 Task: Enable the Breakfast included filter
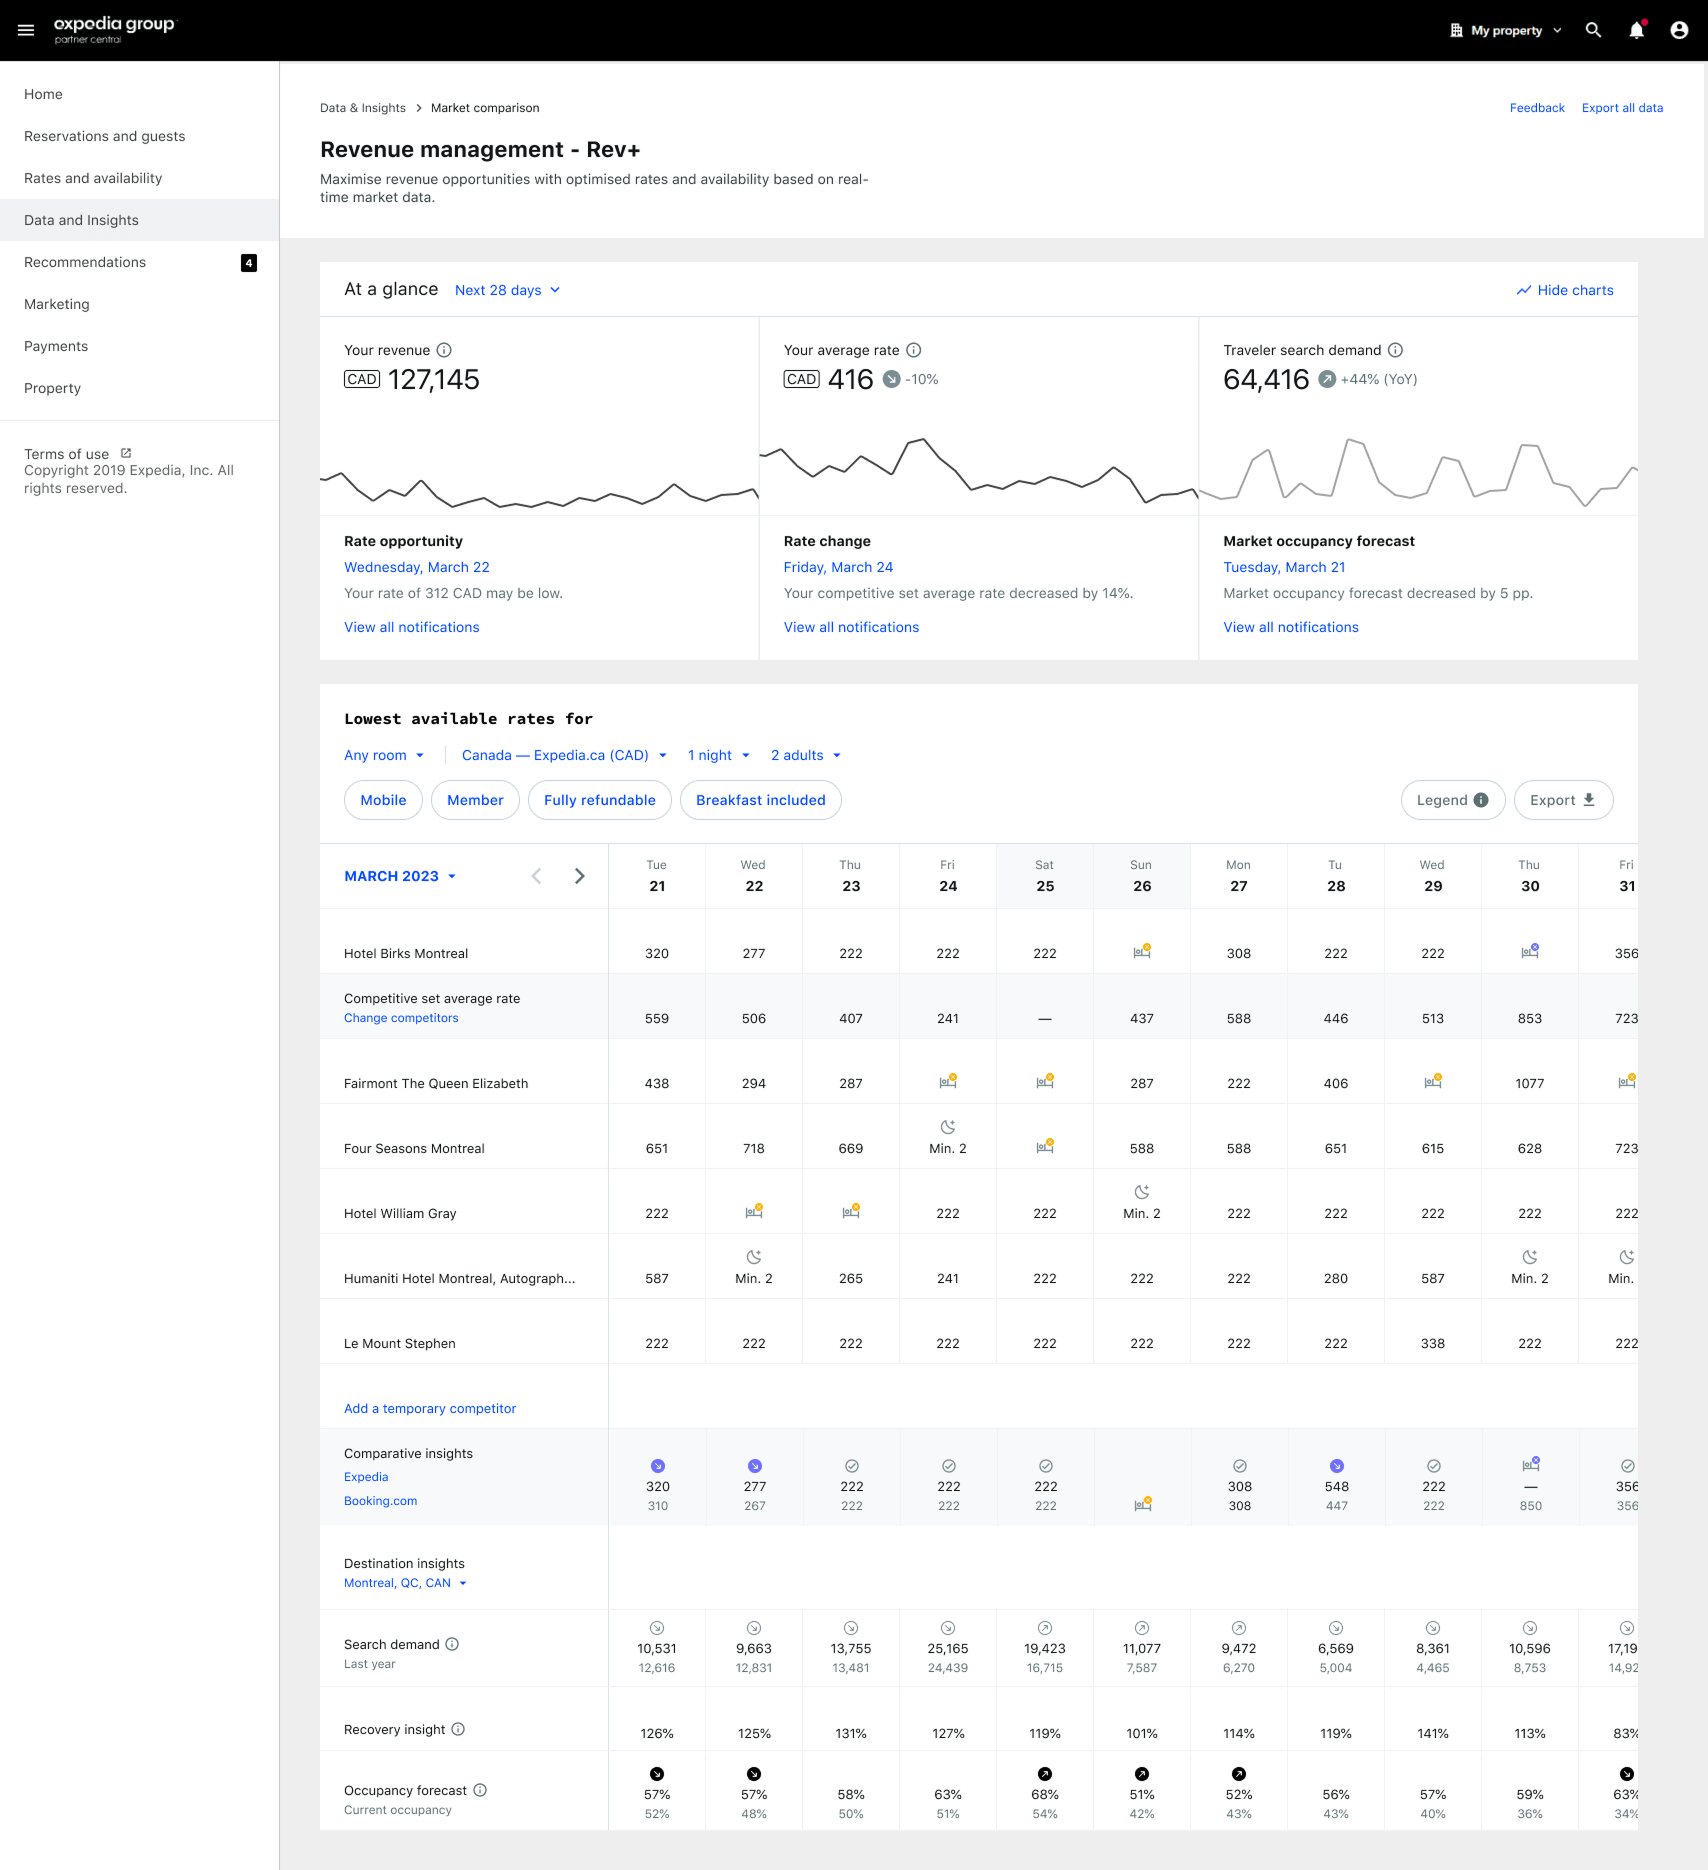[x=760, y=800]
